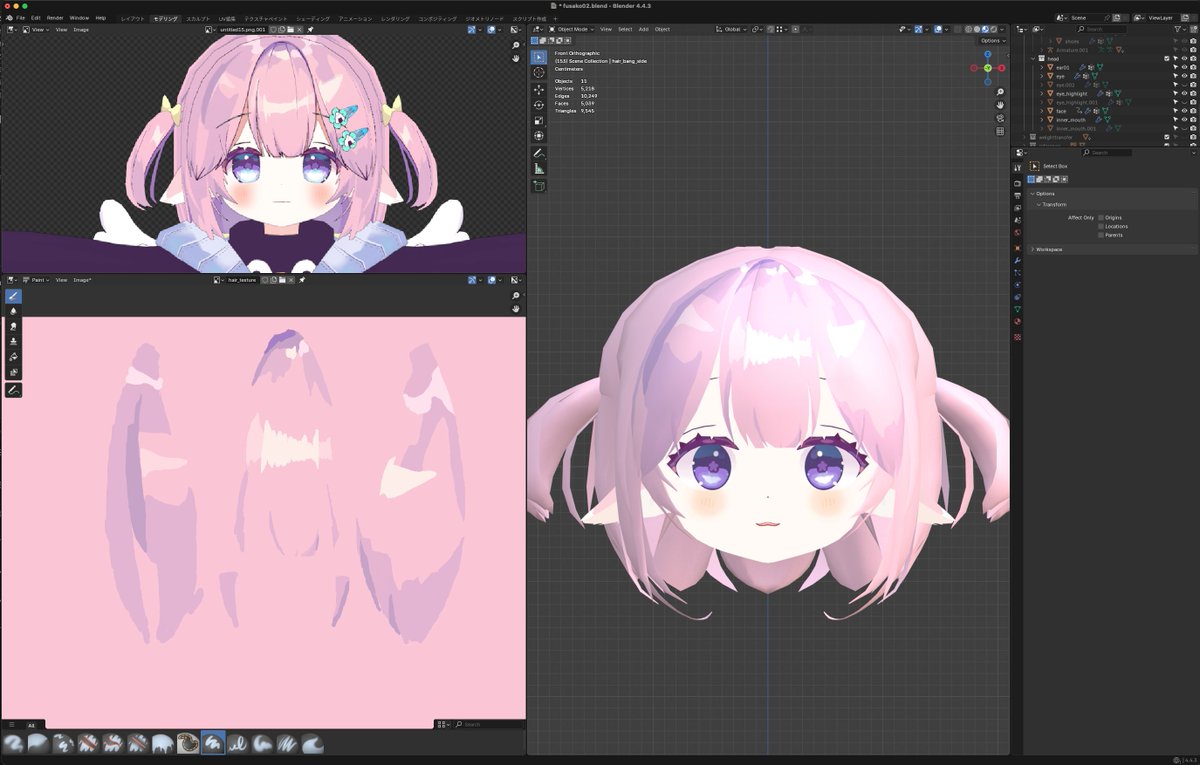
Task: Select the Mask tool in paint editor
Action: tap(13, 372)
